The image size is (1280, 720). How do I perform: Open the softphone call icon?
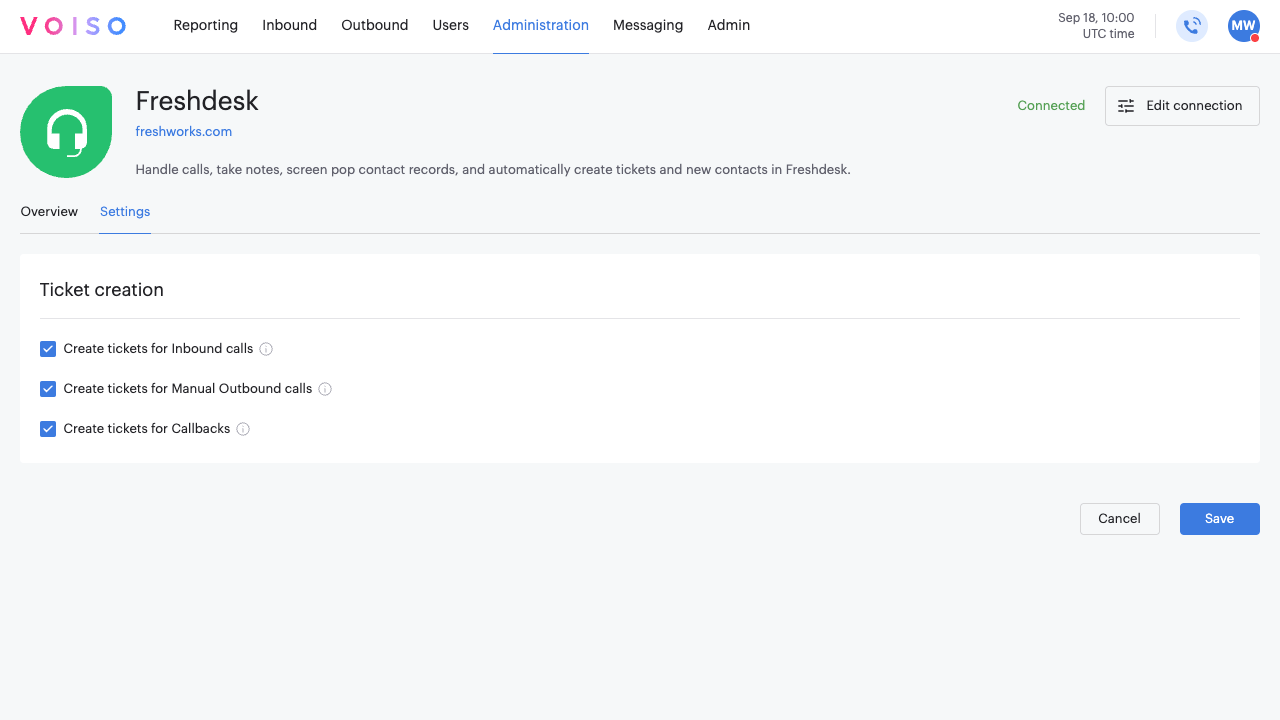click(1192, 26)
